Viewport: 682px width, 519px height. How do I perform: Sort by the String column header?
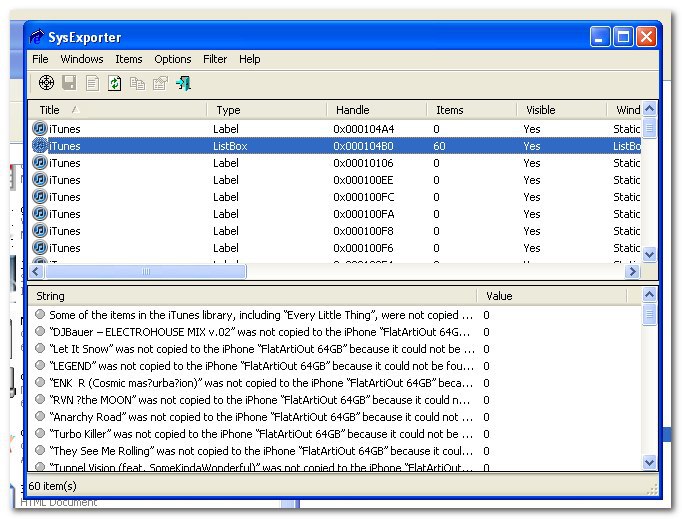pyautogui.click(x=252, y=296)
